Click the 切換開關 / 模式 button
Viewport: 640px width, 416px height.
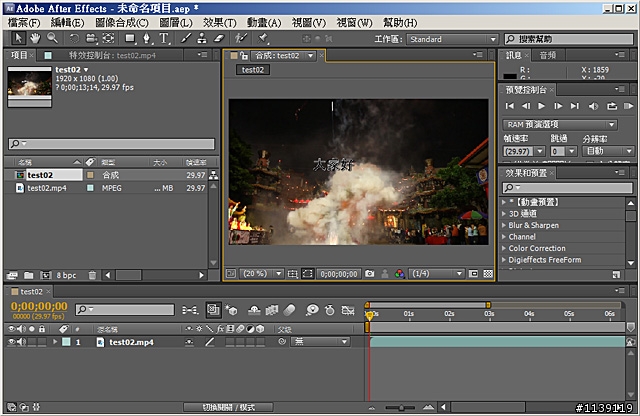point(228,407)
